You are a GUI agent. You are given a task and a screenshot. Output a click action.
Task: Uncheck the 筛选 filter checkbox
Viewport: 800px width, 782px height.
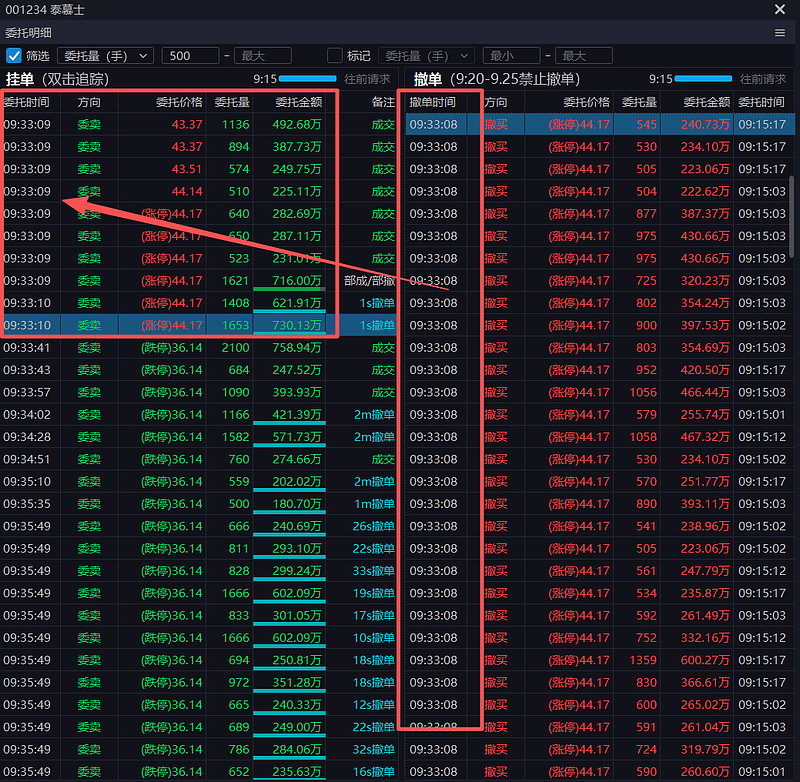coord(14,56)
